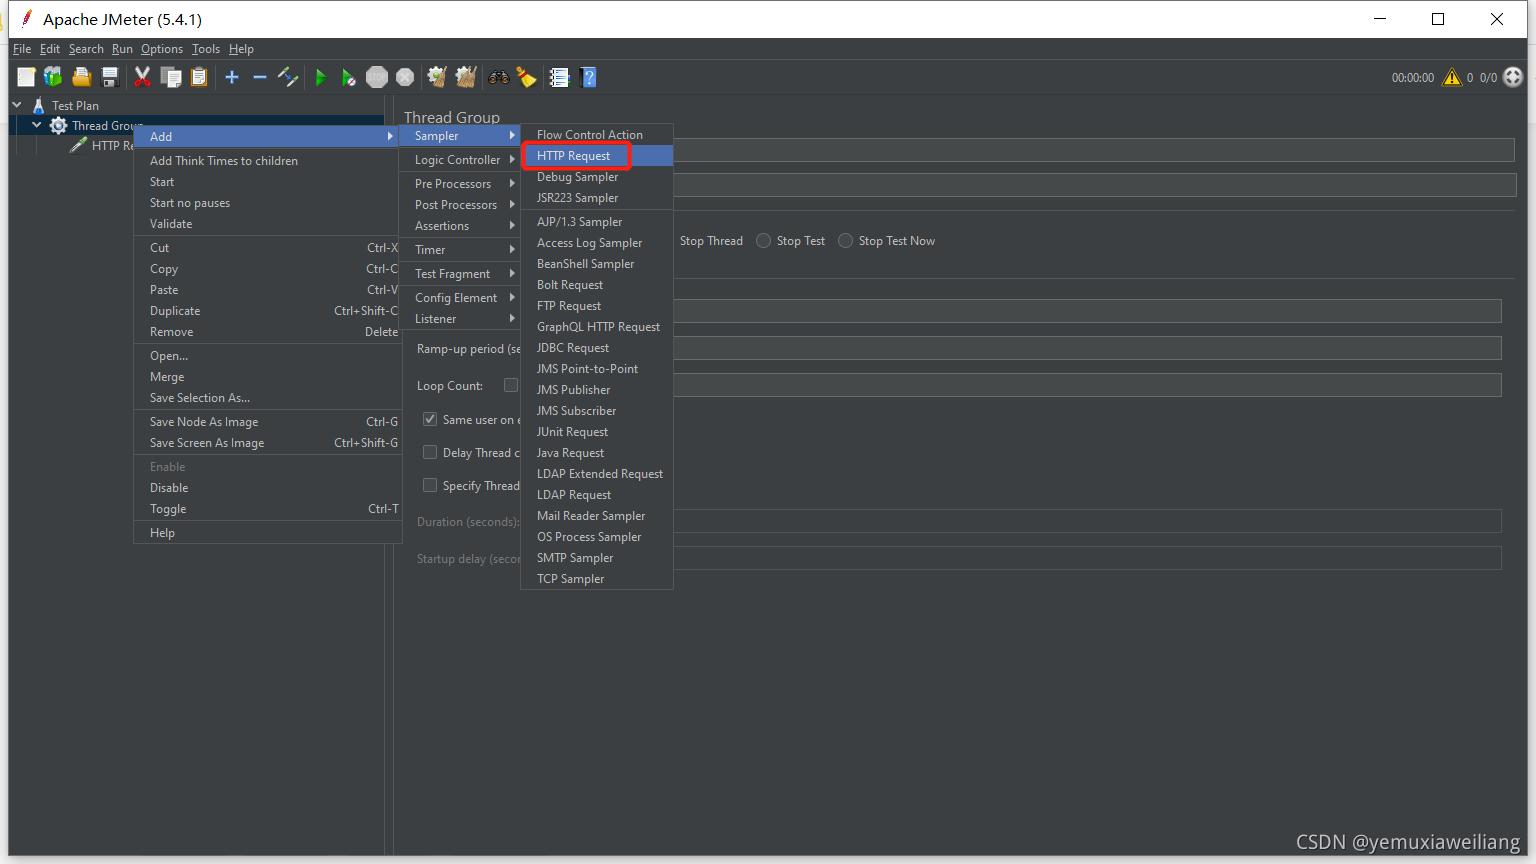Viewport: 1536px width, 864px height.
Task: Click Disable in the context menu
Action: [x=268, y=487]
